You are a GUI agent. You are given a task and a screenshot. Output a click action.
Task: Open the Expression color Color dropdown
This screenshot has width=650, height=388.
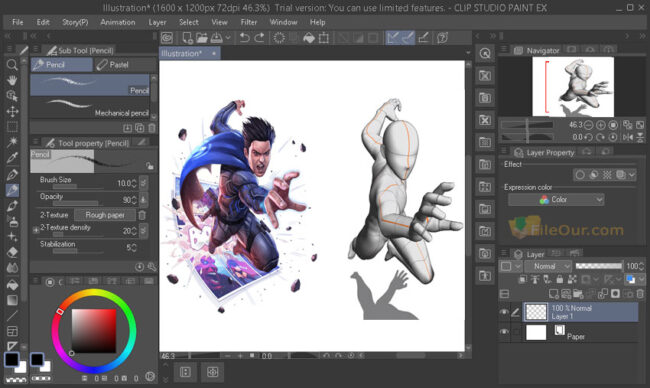pos(556,200)
